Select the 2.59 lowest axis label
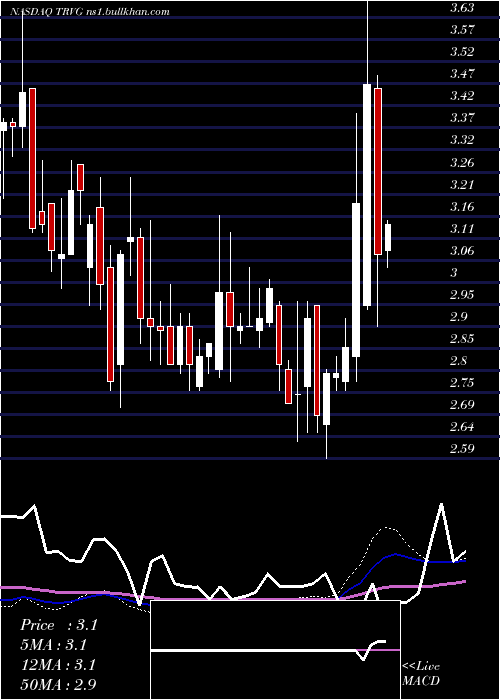500x700 pixels. [x=462, y=449]
